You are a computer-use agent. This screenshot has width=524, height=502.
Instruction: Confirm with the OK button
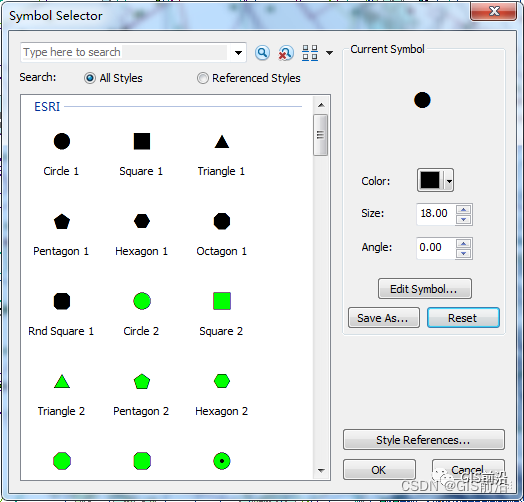pos(379,470)
